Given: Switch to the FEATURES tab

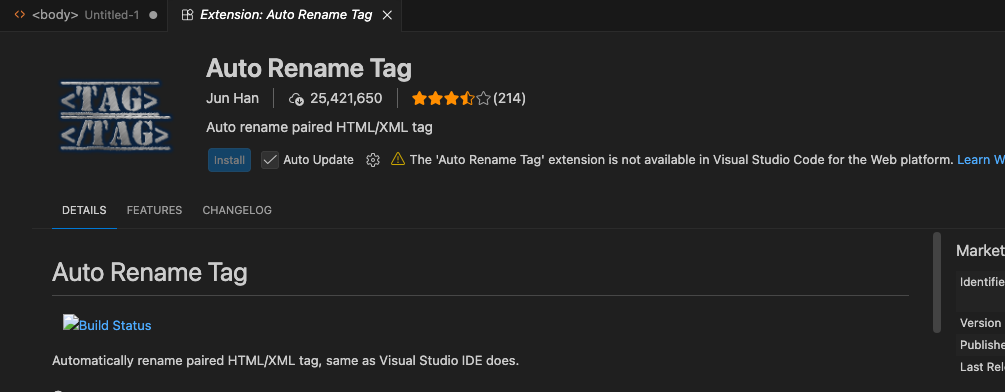Looking at the screenshot, I should pos(154,210).
